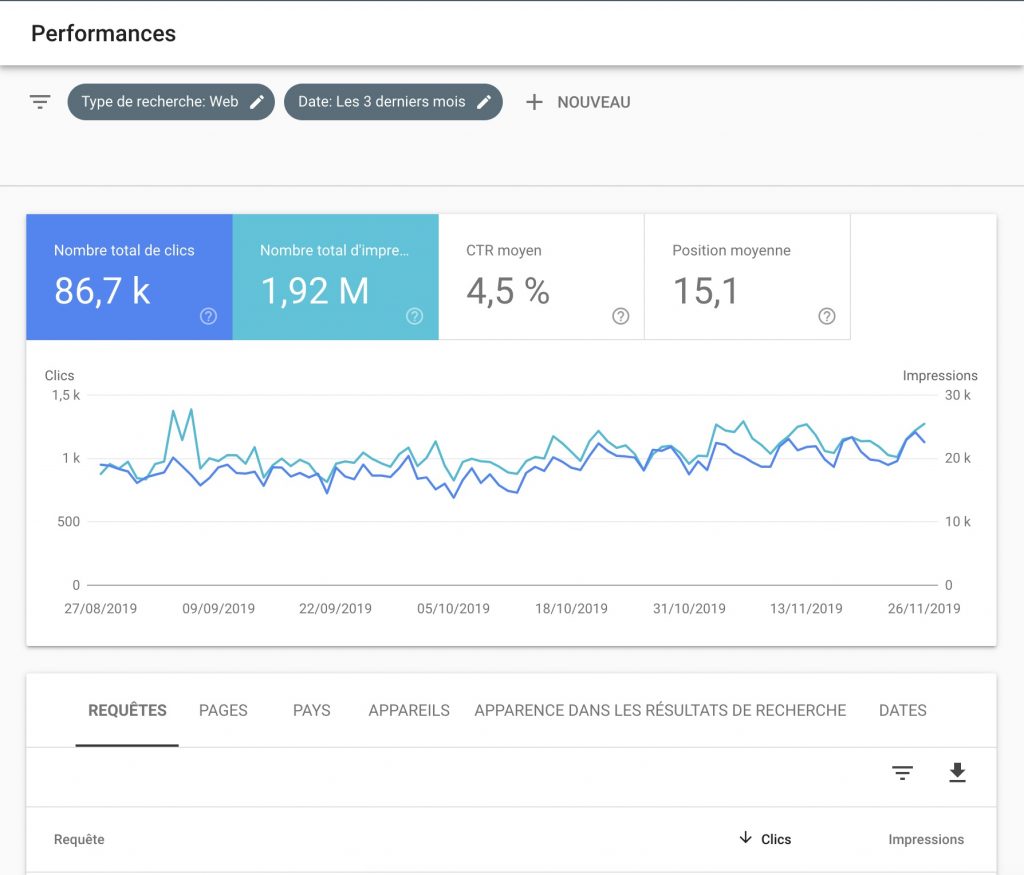
Task: Open help icon on total impressions card
Action: click(x=414, y=316)
